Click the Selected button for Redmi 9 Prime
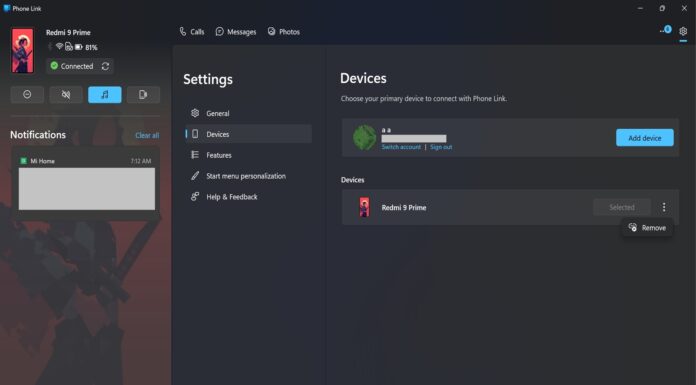 pyautogui.click(x=622, y=207)
